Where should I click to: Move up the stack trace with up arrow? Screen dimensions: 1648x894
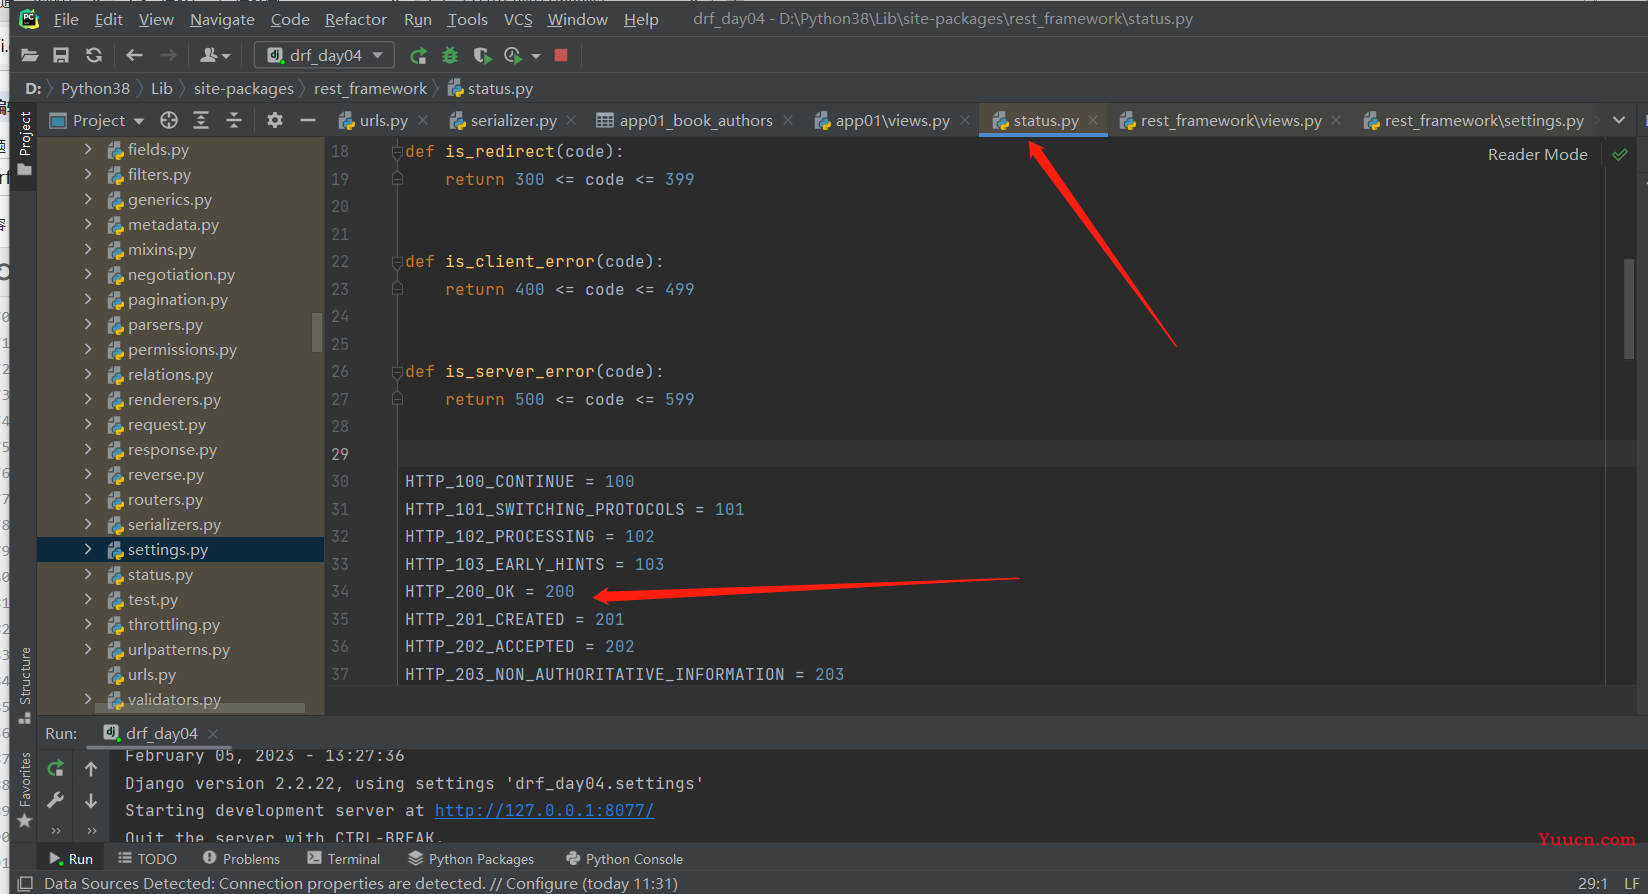(91, 768)
